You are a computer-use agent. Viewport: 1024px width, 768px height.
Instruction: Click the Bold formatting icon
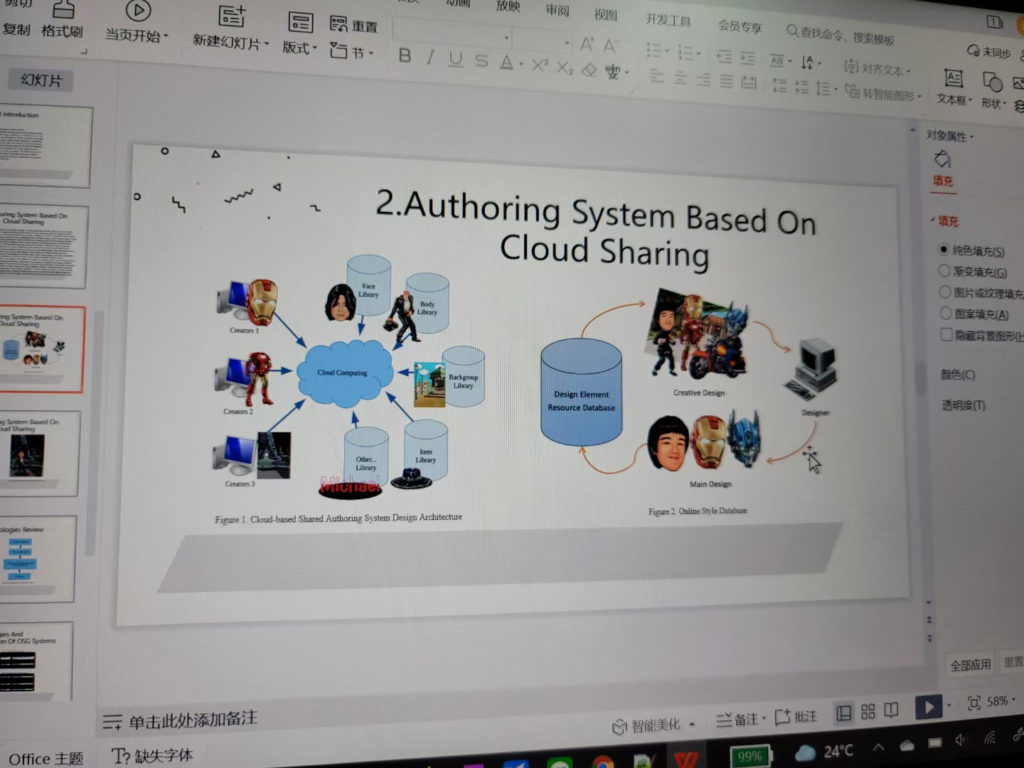405,56
